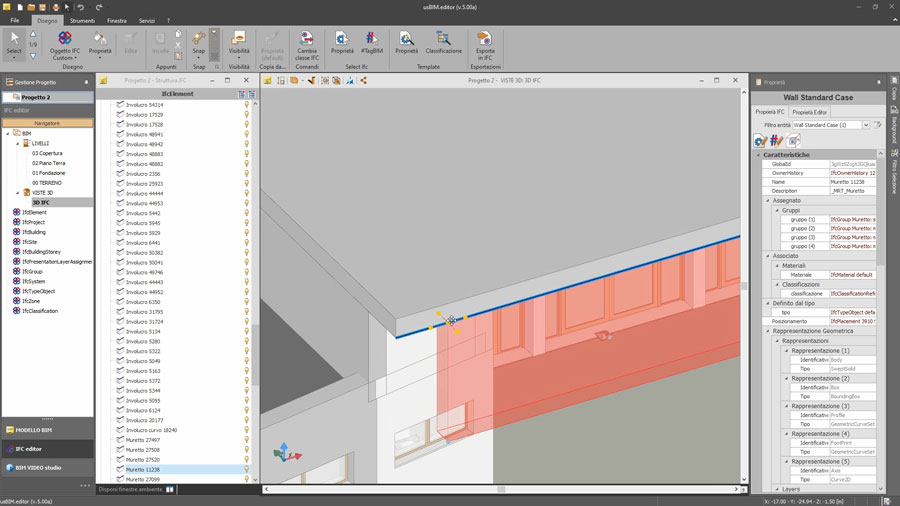Edit the Name field value Muretto 11238
Screen dimensions: 900x506
point(852,182)
